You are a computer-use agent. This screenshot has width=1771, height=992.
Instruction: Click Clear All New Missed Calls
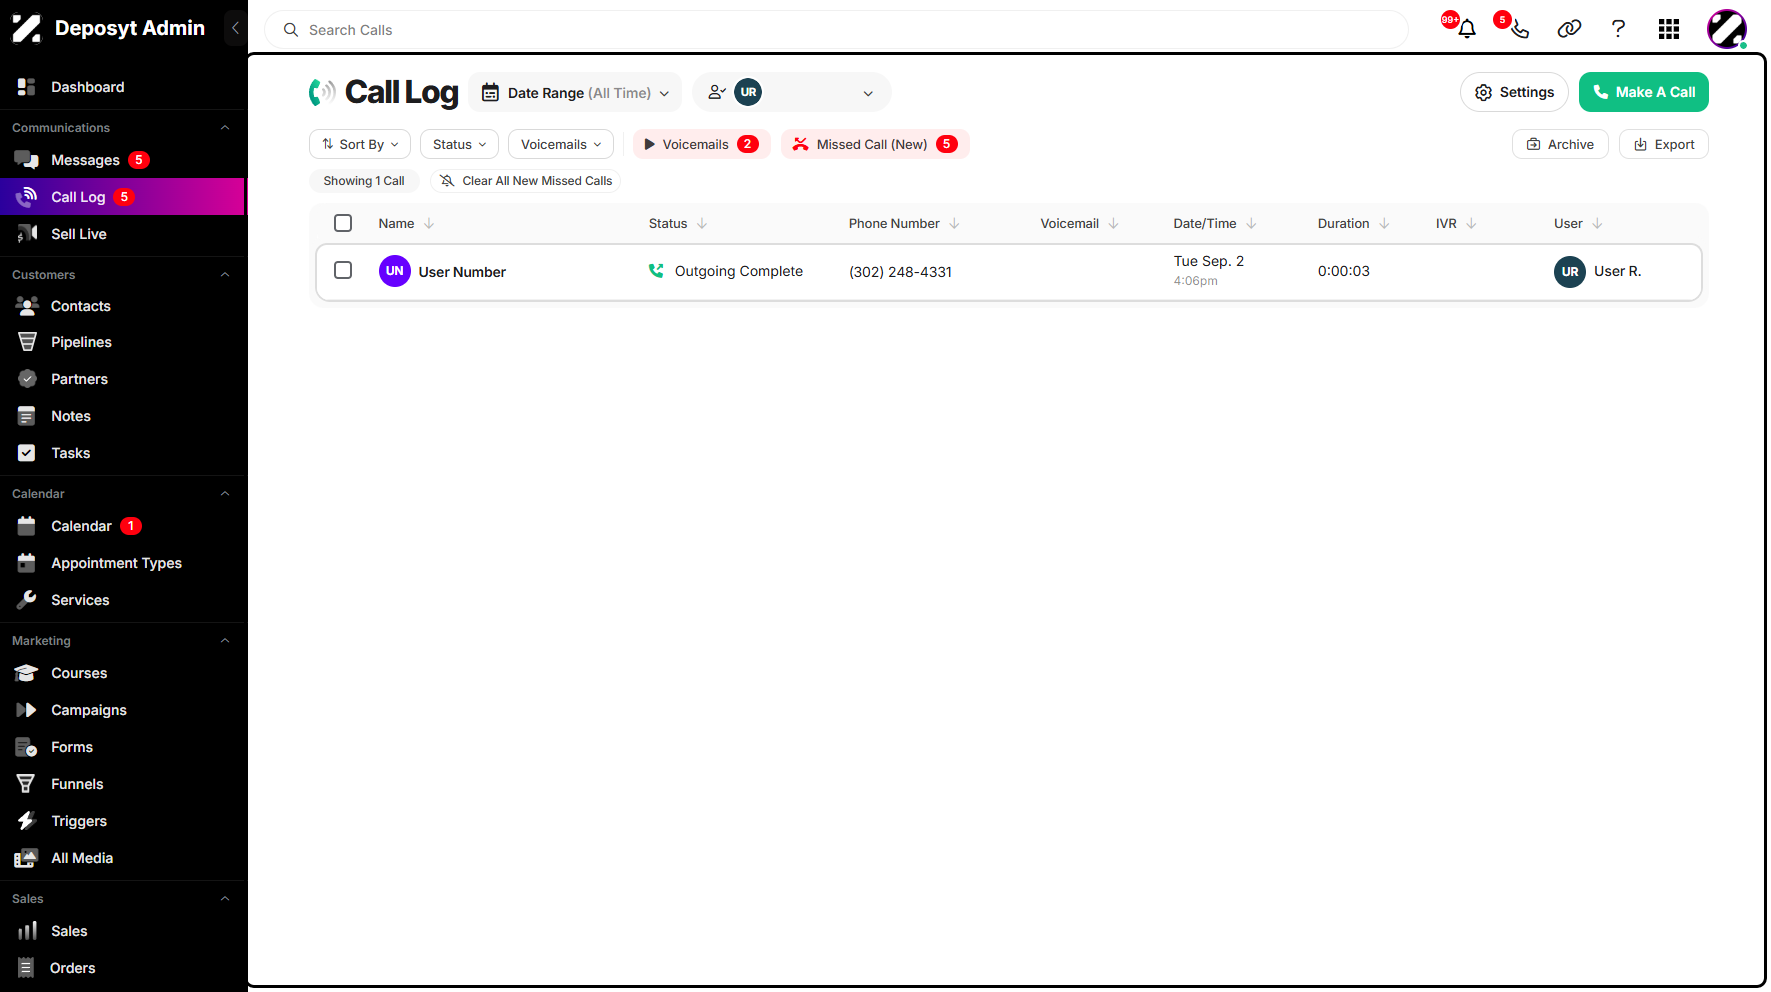pos(526,181)
